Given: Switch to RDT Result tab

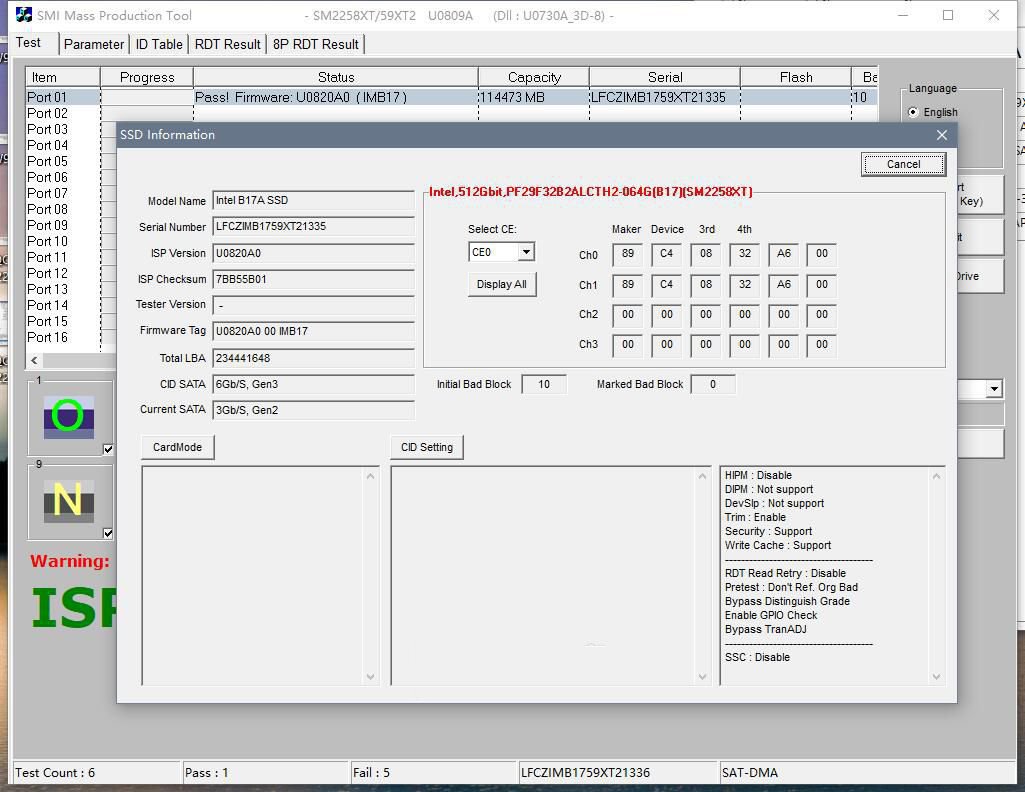Looking at the screenshot, I should coord(227,44).
